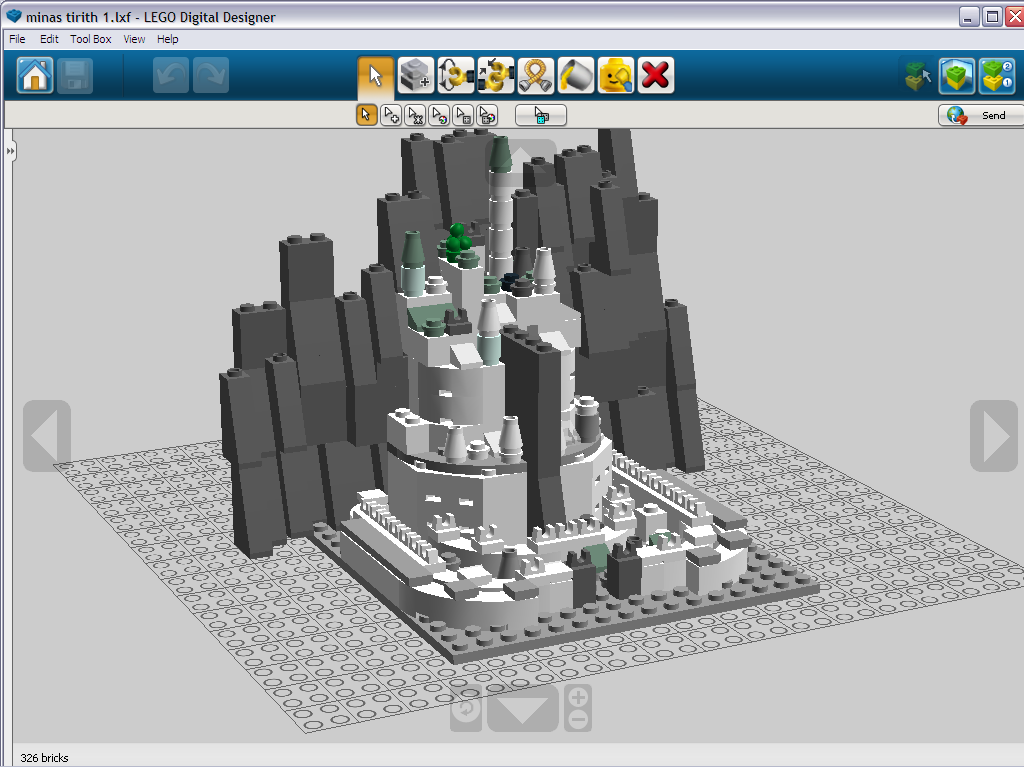Zoom out with the minus button
1024x768 pixels.
click(578, 720)
